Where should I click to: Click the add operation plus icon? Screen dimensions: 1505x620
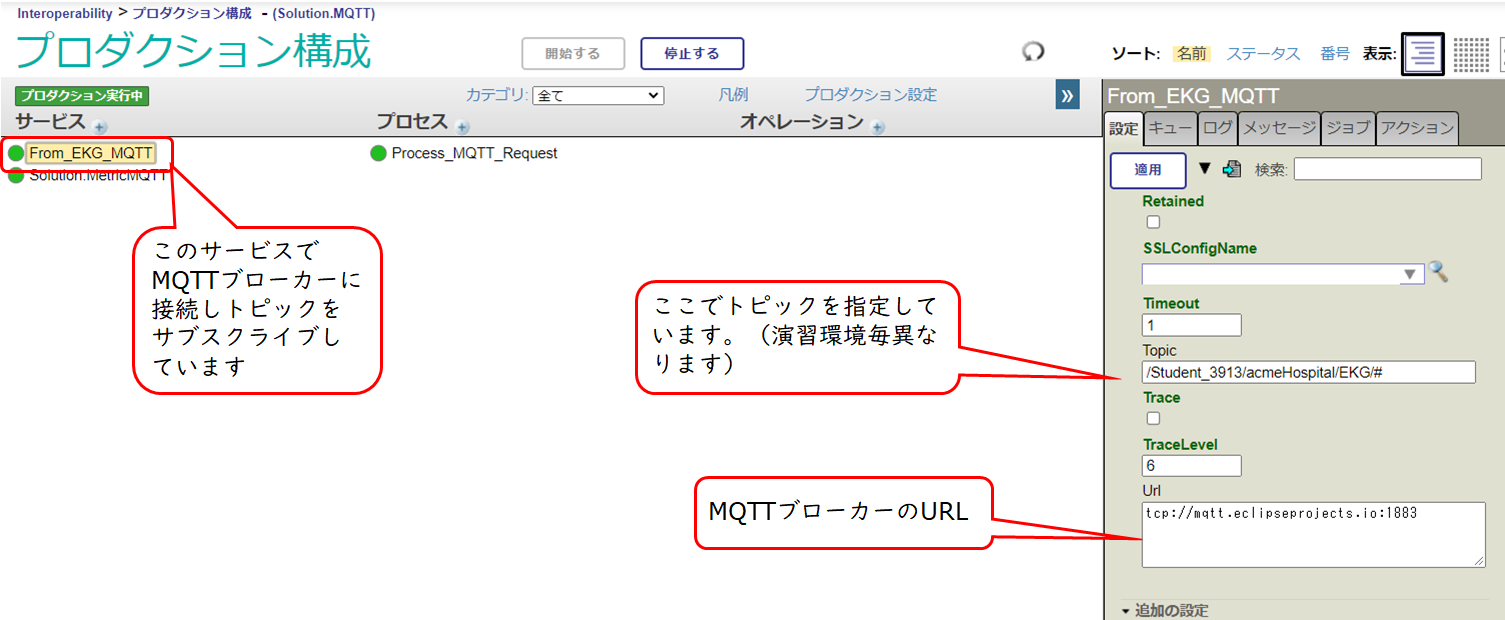pos(877,127)
